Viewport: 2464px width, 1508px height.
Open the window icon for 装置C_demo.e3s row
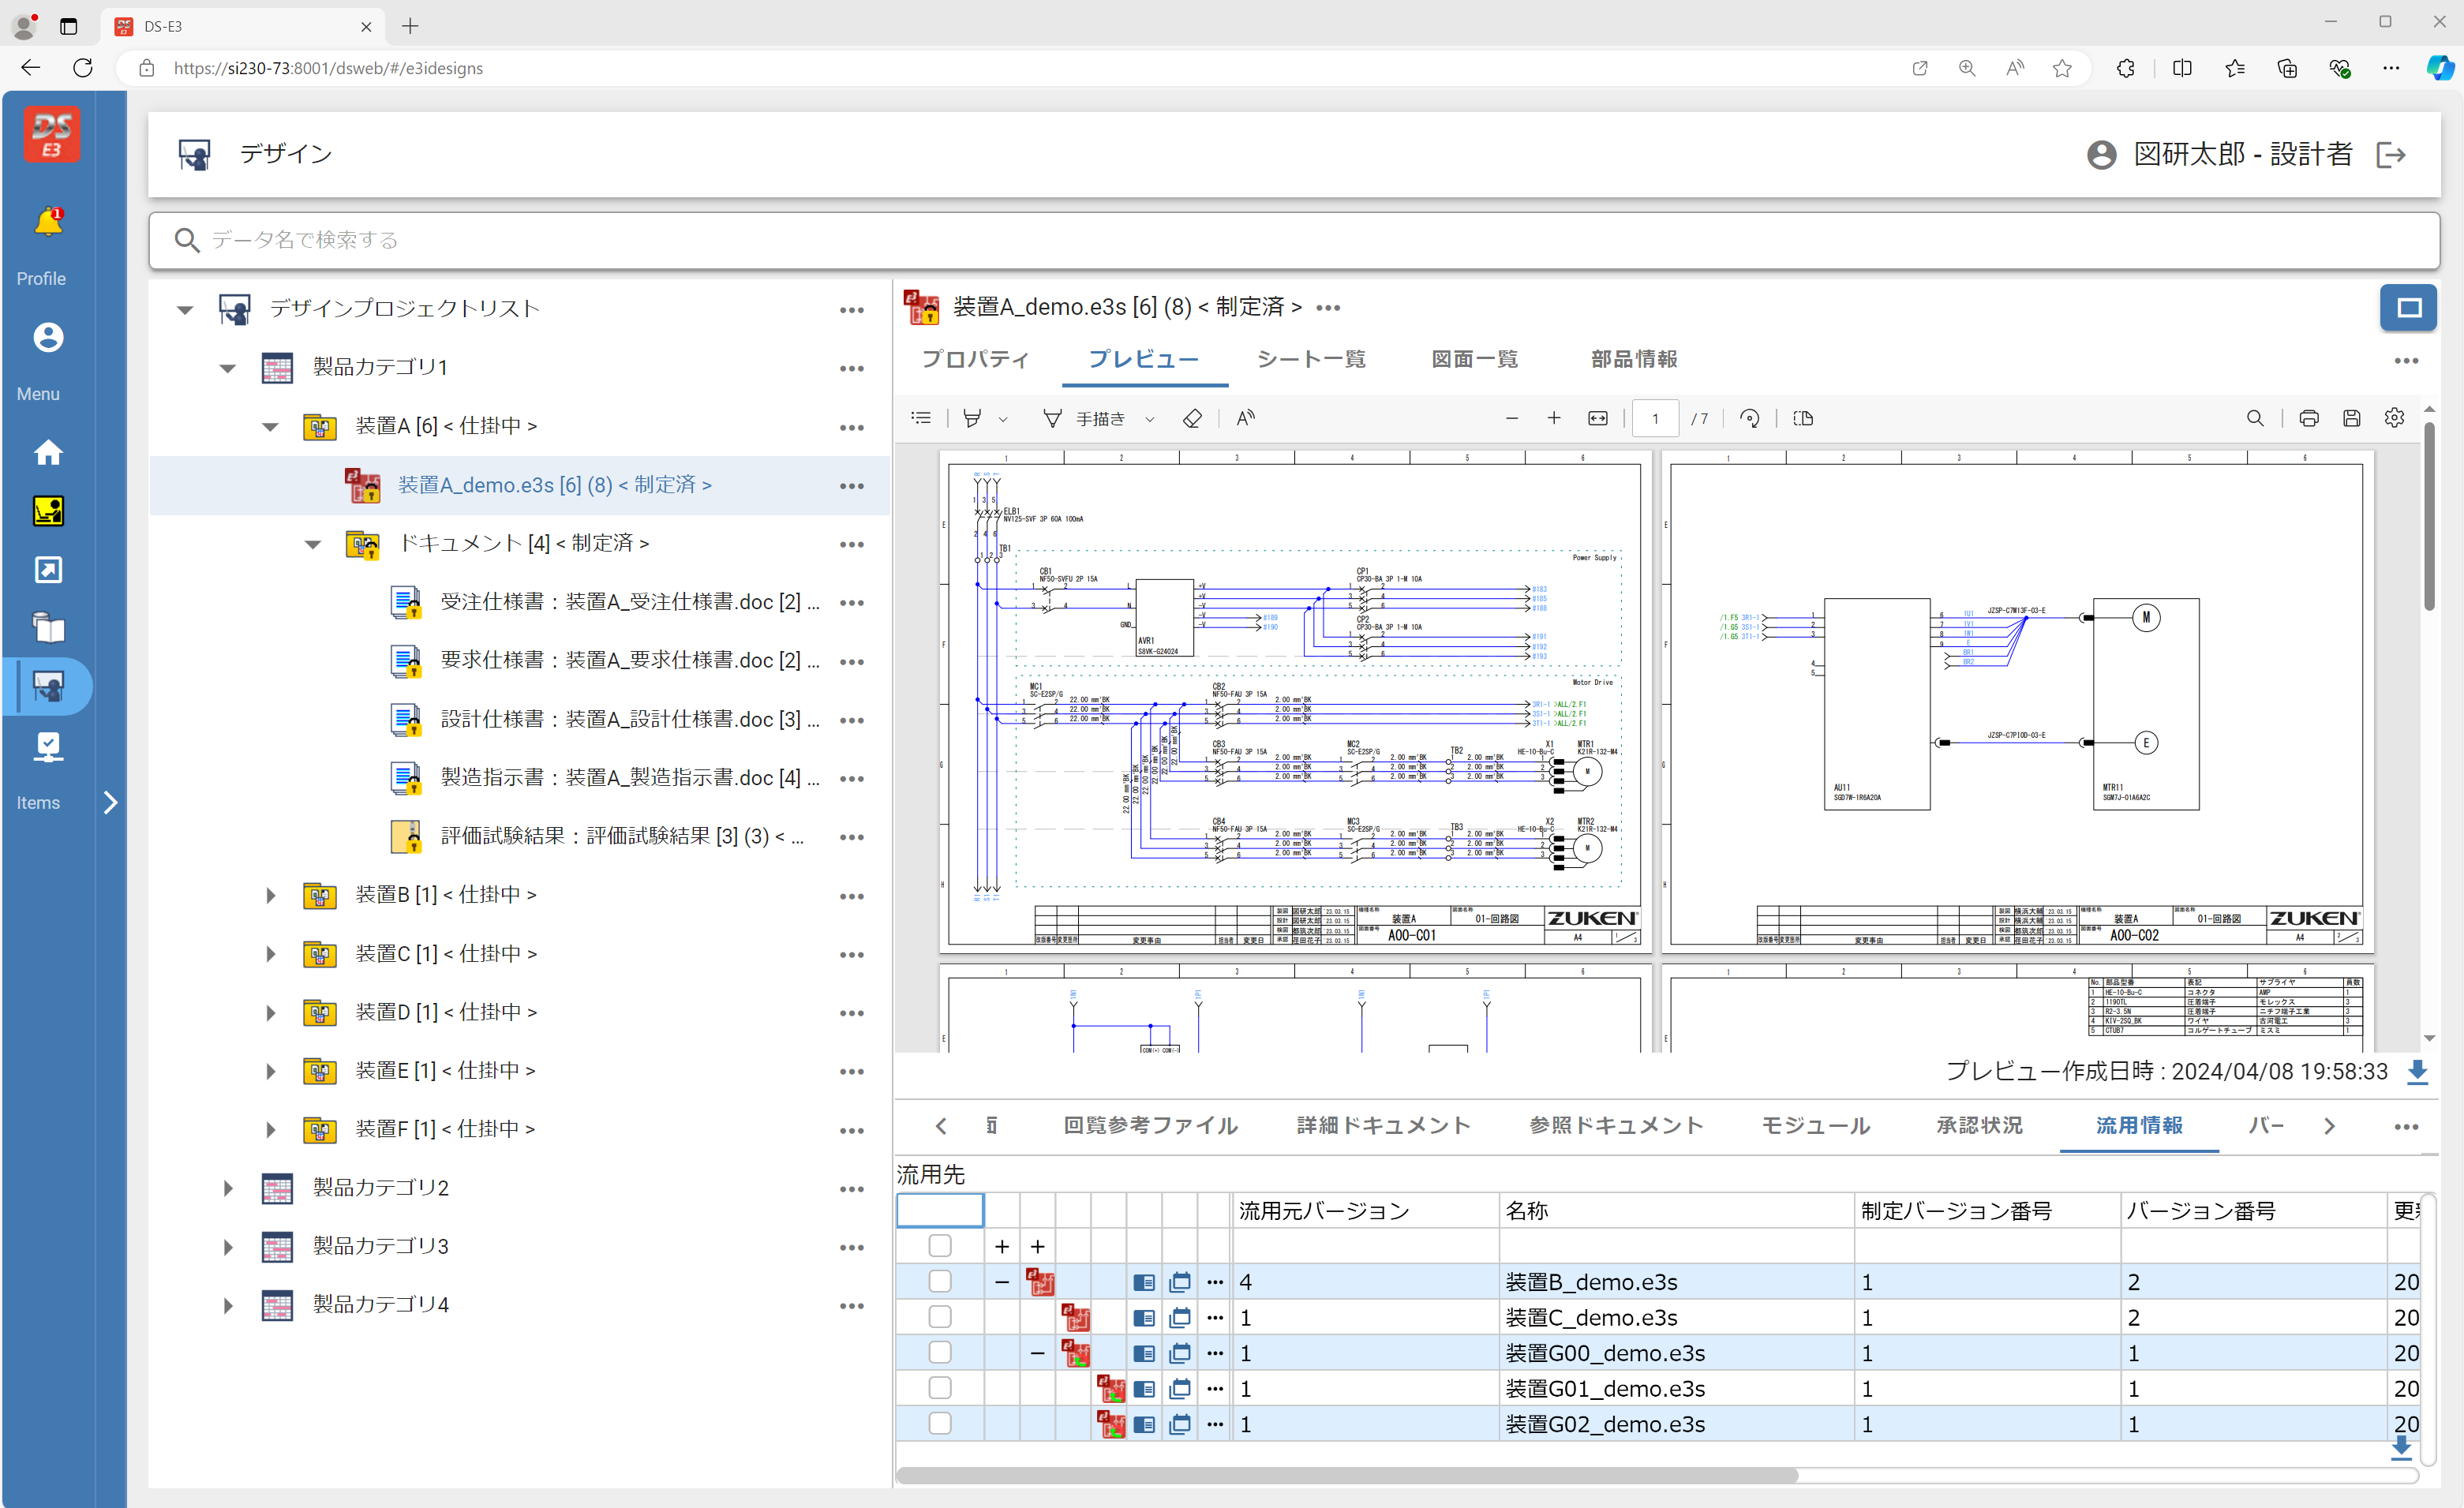1180,1318
